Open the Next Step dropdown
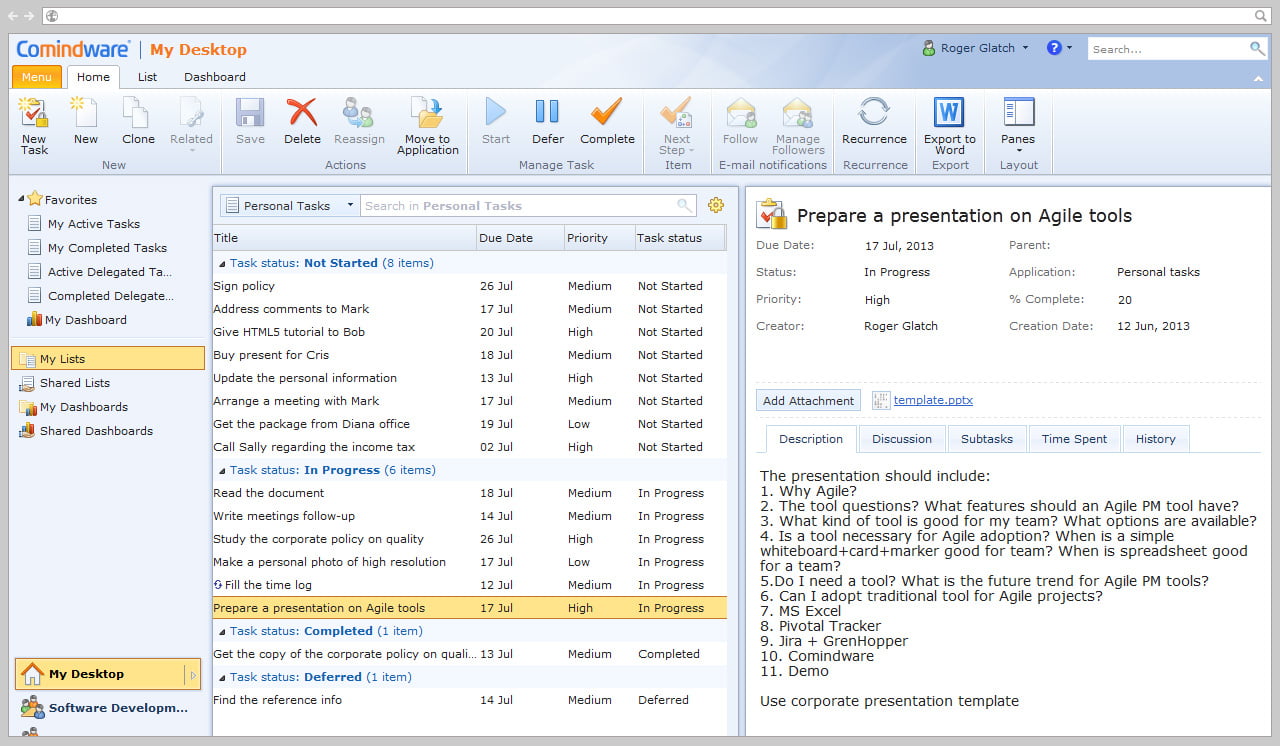The height and width of the screenshot is (746, 1280). 677,125
